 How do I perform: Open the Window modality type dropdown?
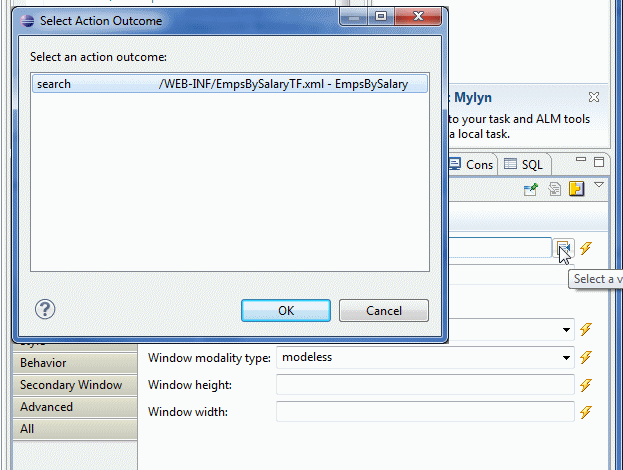[x=566, y=358]
